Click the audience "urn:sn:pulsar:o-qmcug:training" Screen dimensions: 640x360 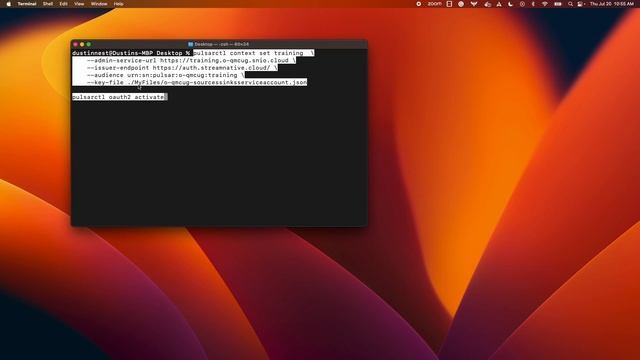(182, 75)
